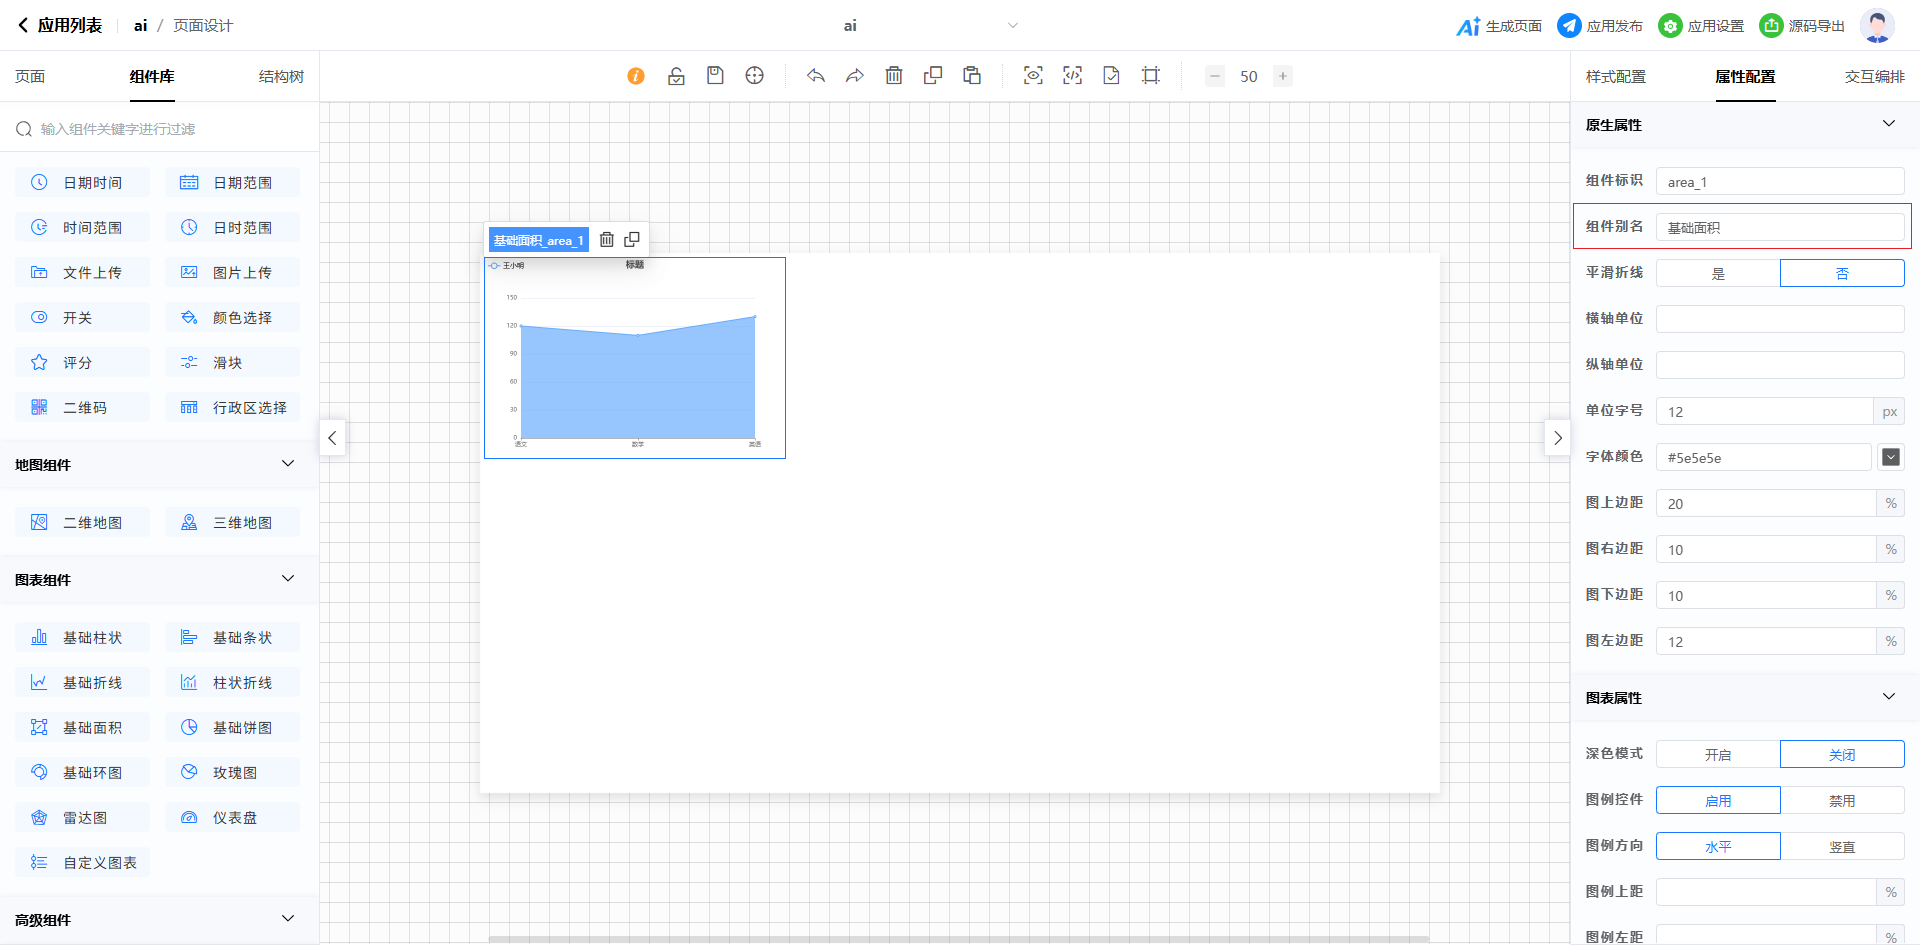
Task: Click the AI 生成页面 icon button
Action: tap(1498, 26)
